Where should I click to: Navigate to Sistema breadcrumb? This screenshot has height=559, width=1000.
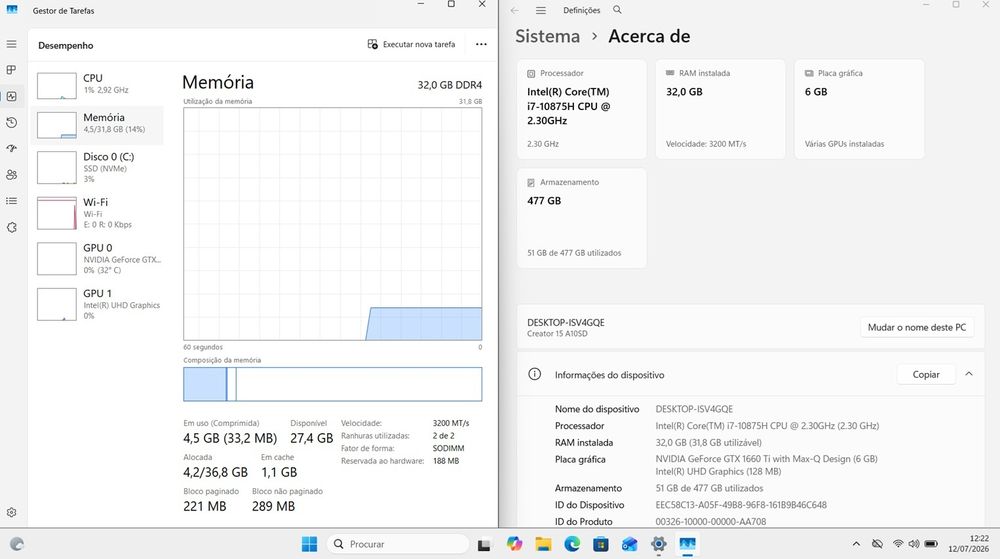(547, 36)
